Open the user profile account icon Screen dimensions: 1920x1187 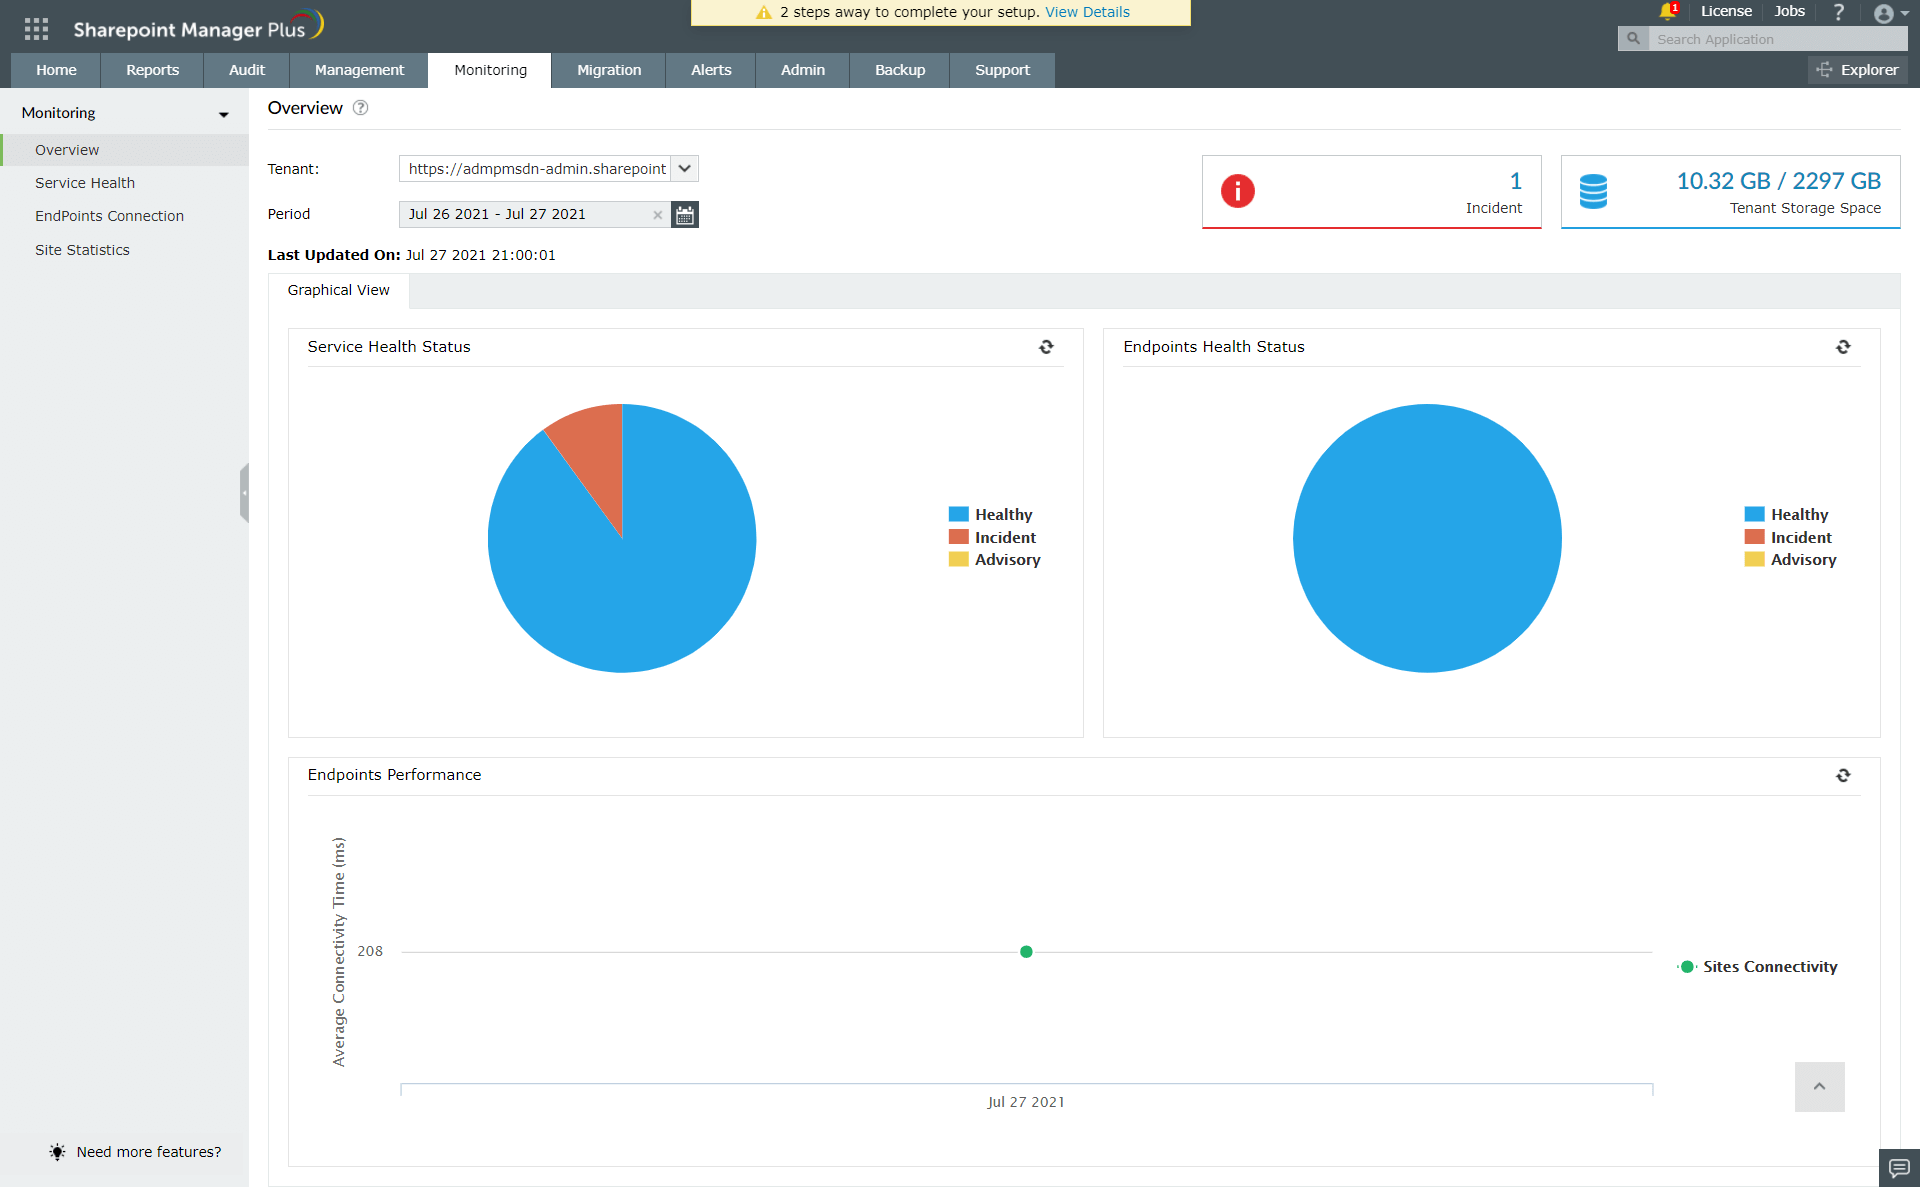point(1884,14)
